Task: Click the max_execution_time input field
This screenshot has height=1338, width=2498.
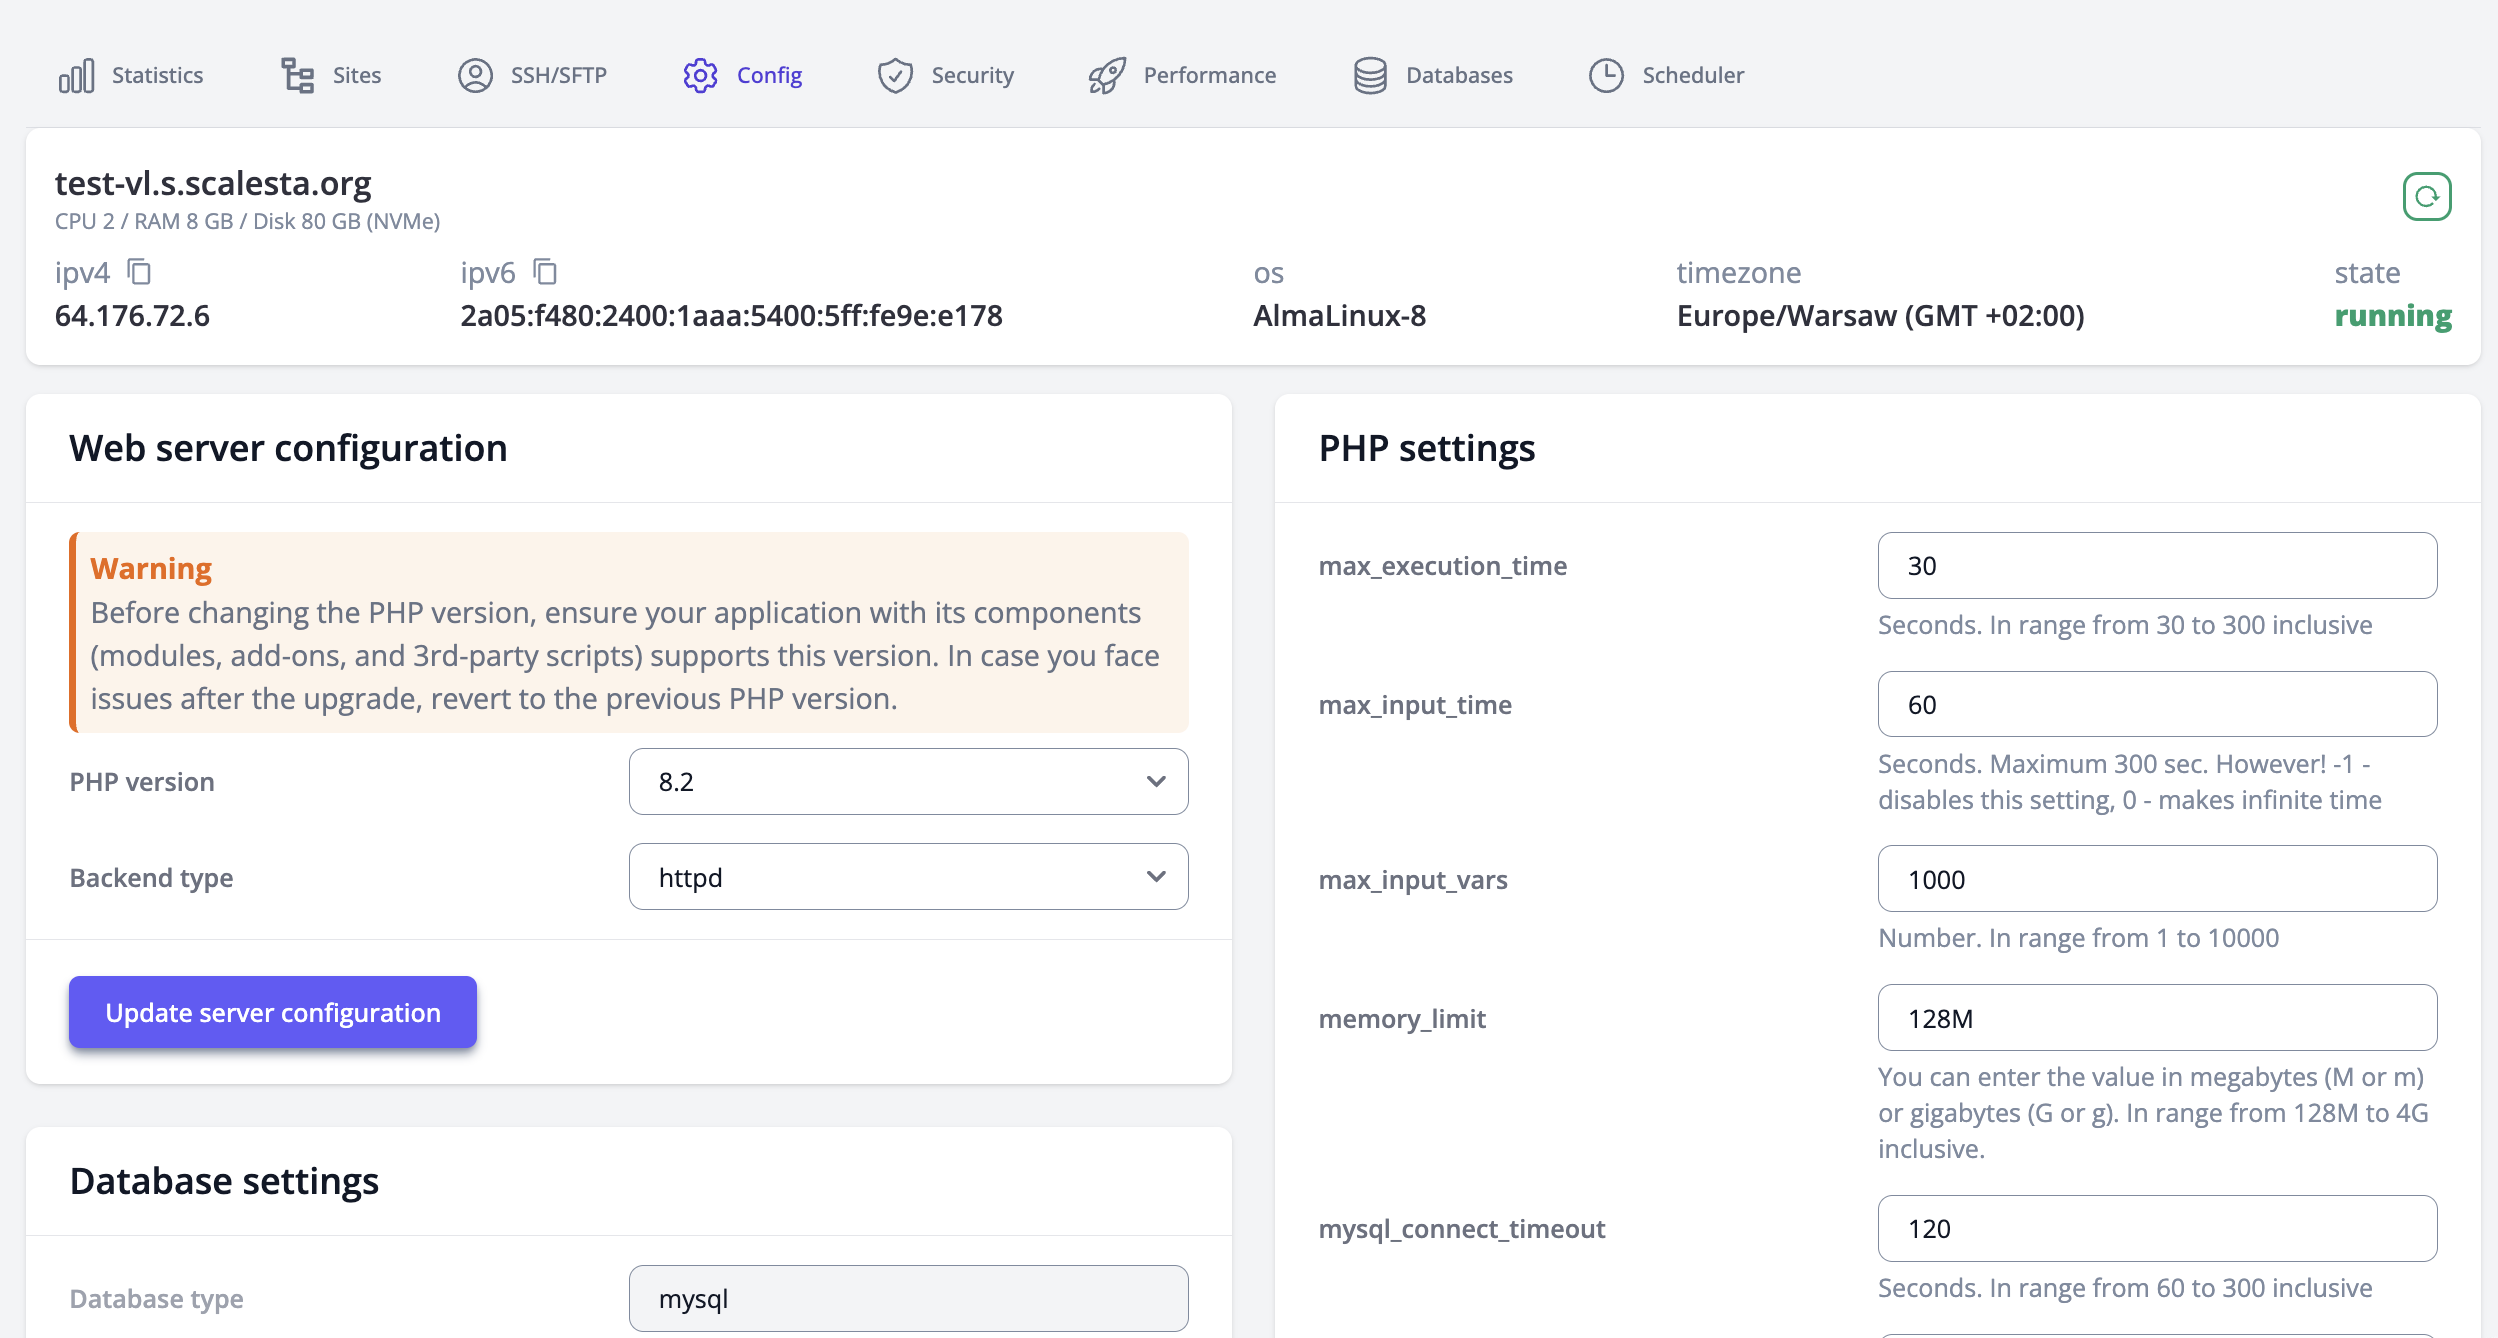Action: tap(2157, 566)
